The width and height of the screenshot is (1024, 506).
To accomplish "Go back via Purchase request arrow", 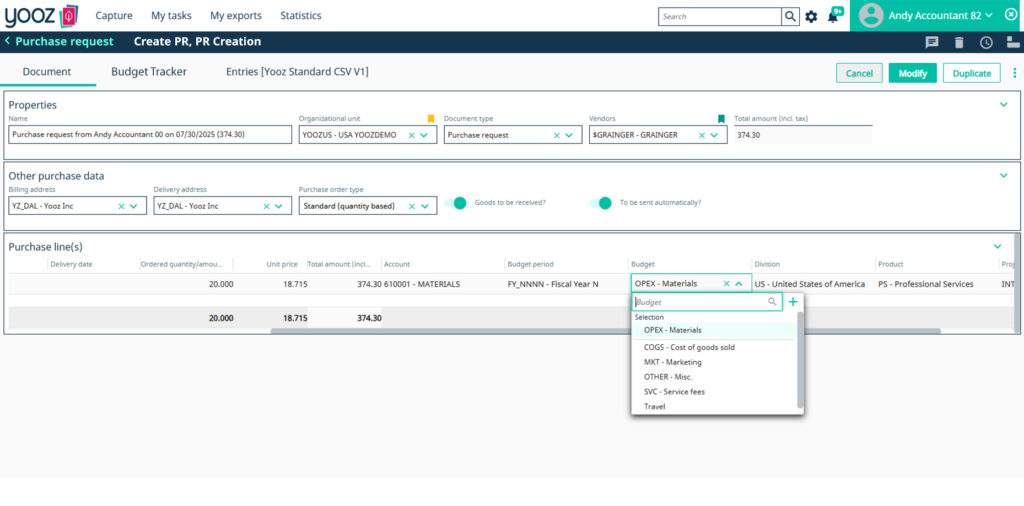I will click(7, 41).
